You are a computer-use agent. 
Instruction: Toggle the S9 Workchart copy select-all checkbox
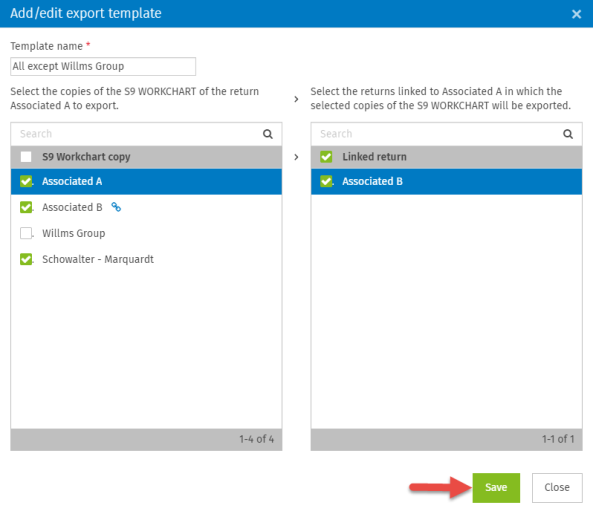pos(26,157)
